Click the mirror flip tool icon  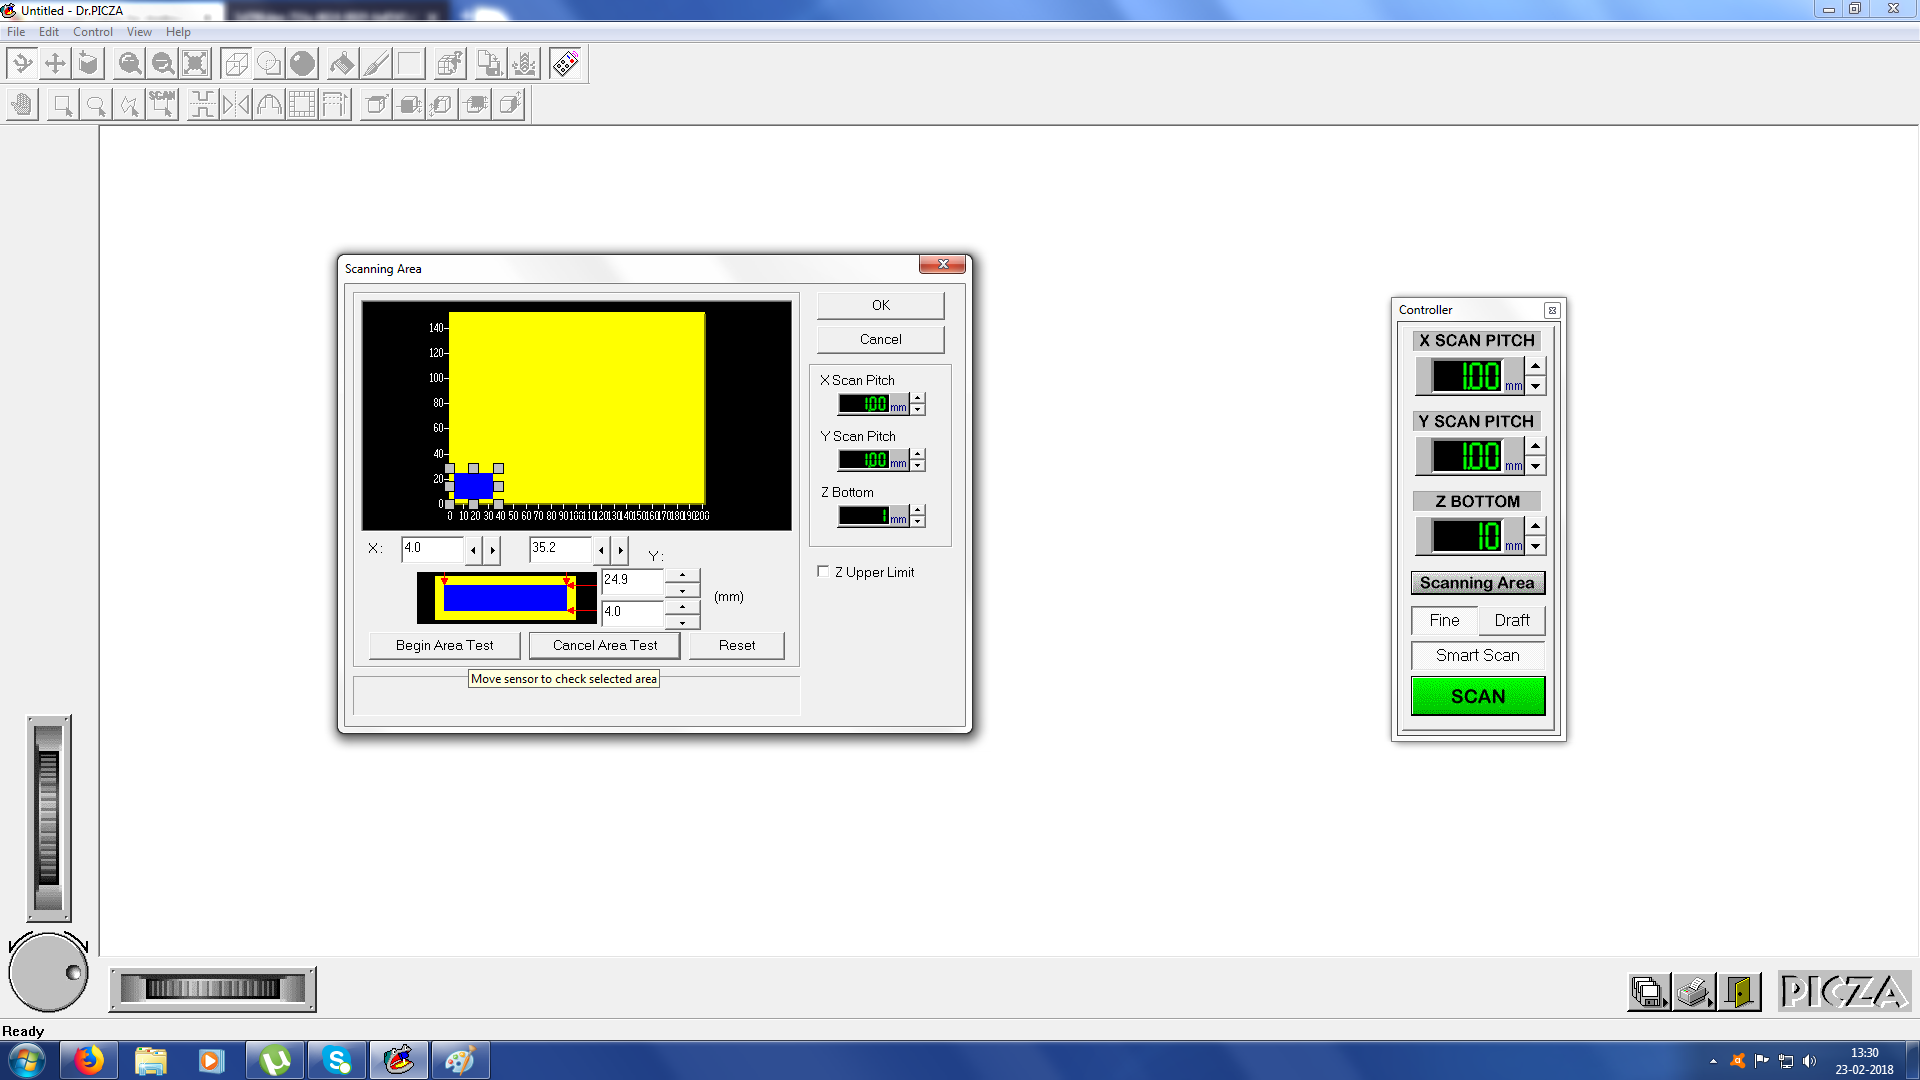236,104
